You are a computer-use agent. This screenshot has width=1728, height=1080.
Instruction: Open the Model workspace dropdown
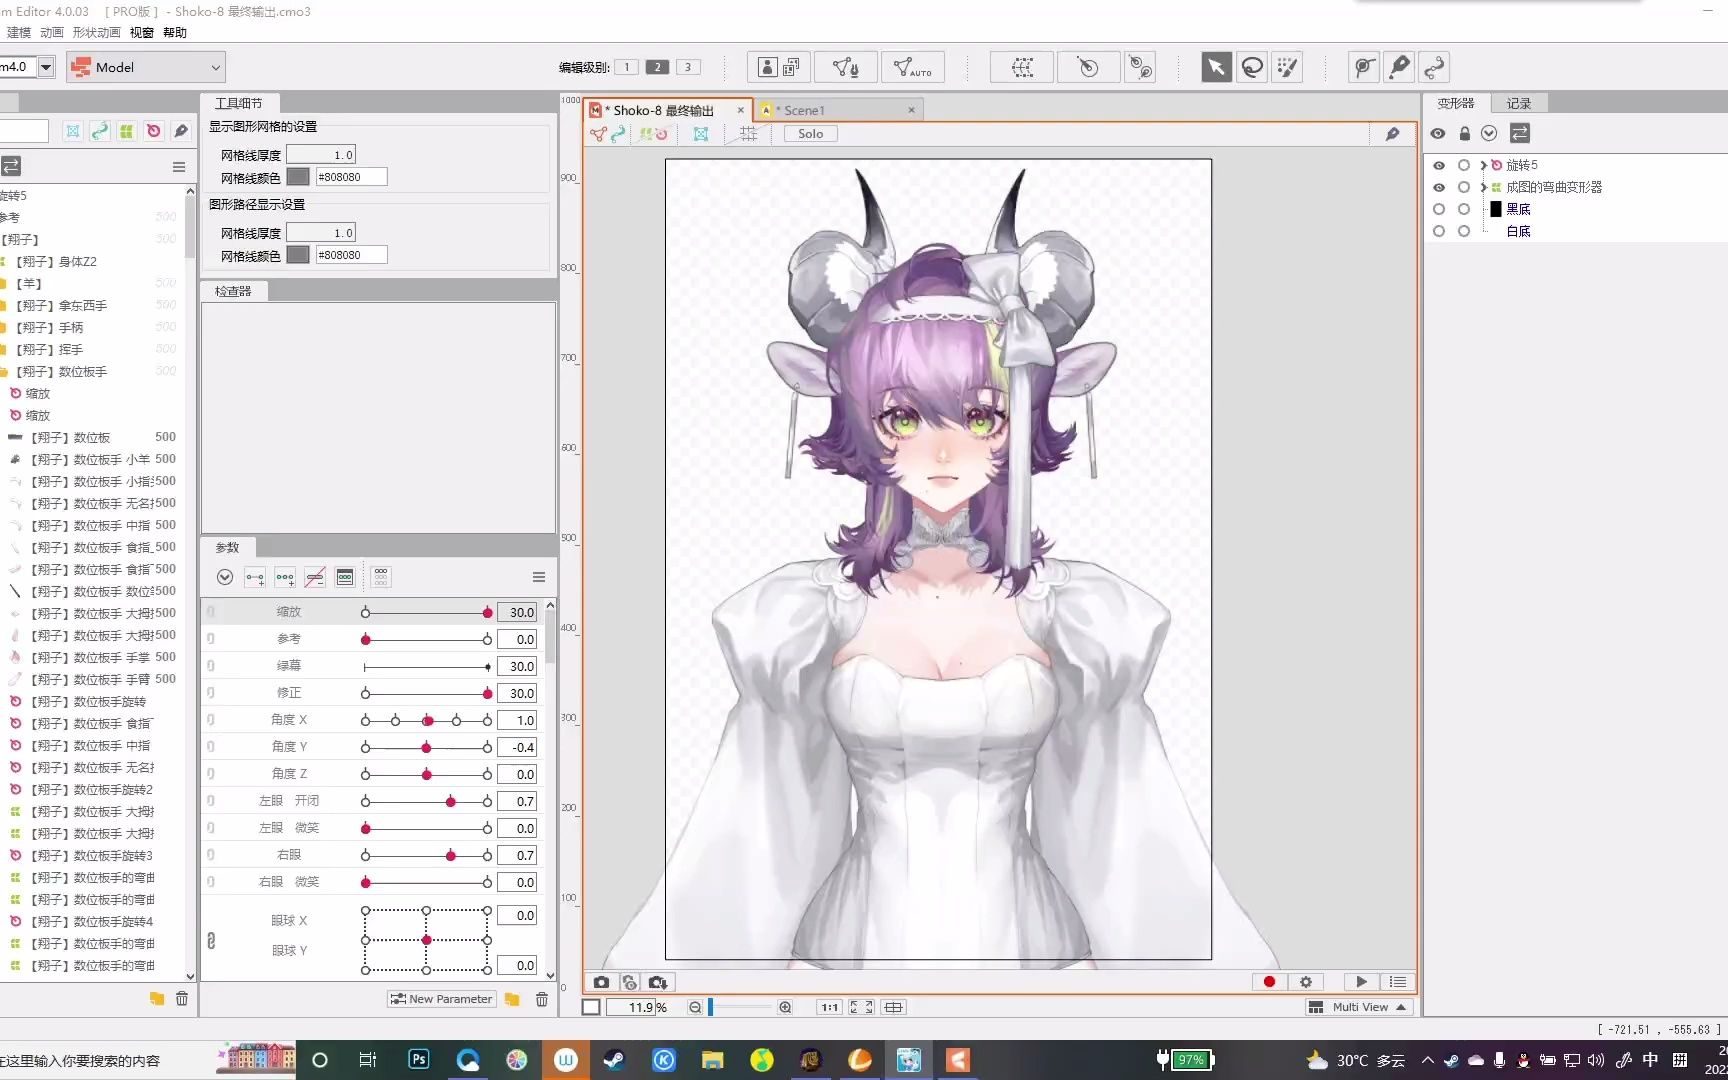pyautogui.click(x=147, y=67)
